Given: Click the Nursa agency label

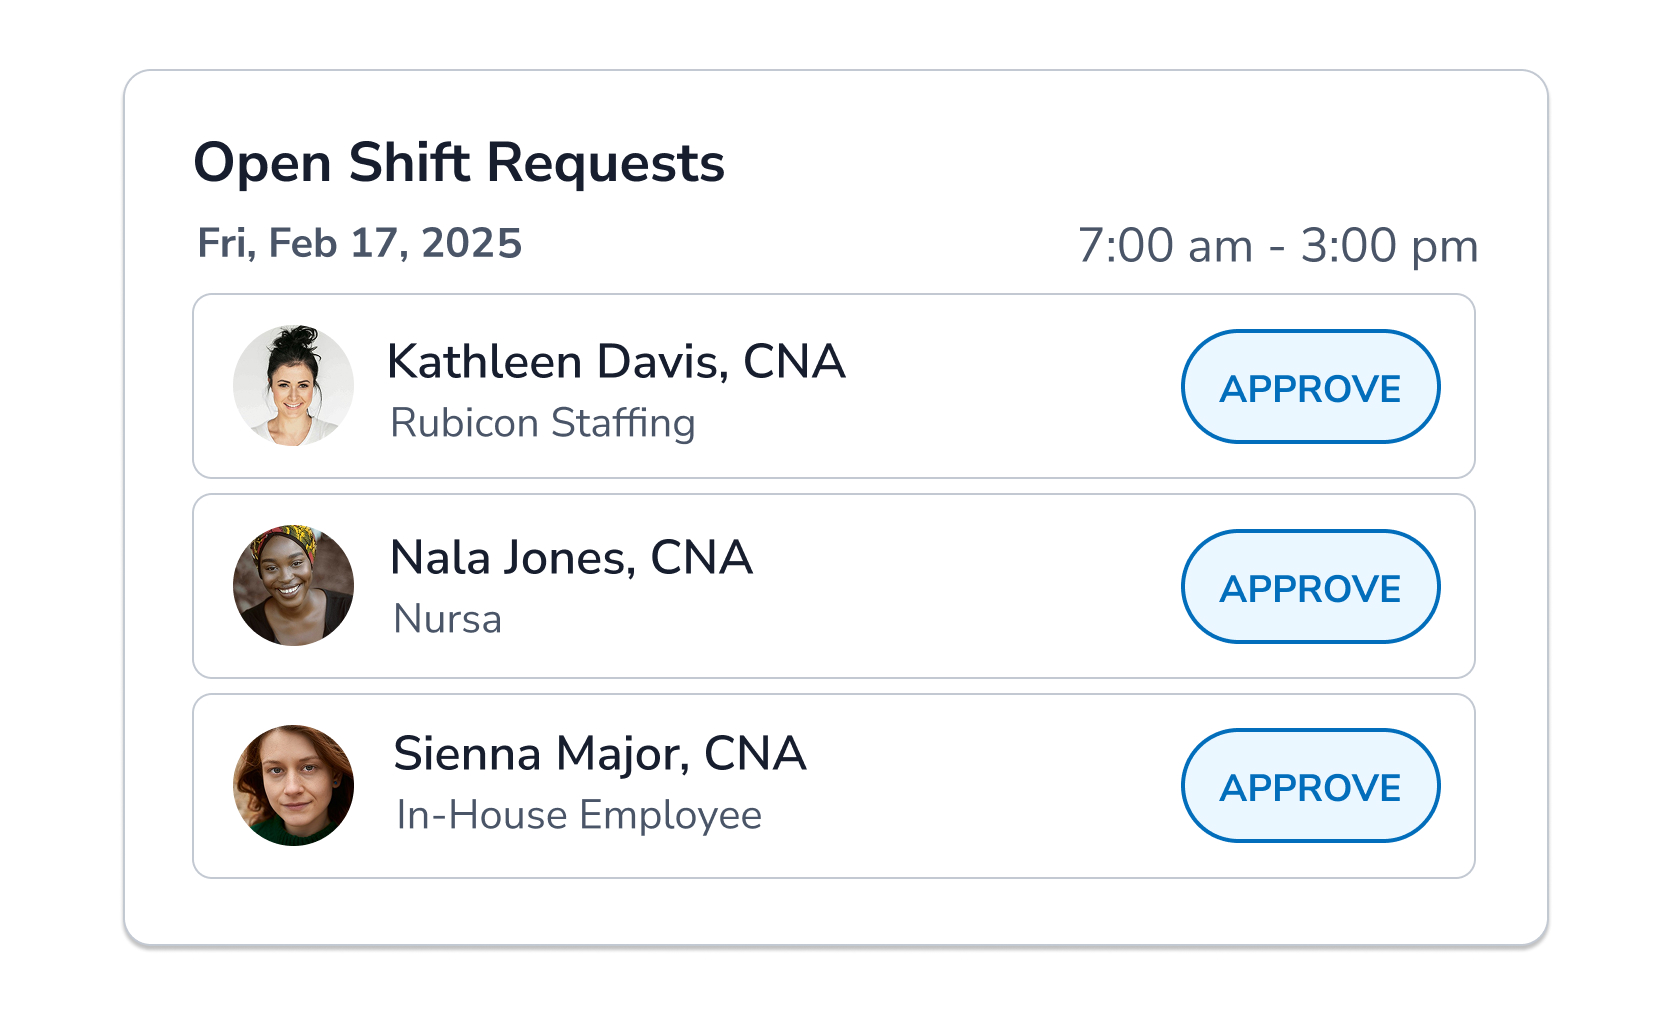Looking at the screenshot, I should pyautogui.click(x=448, y=619).
